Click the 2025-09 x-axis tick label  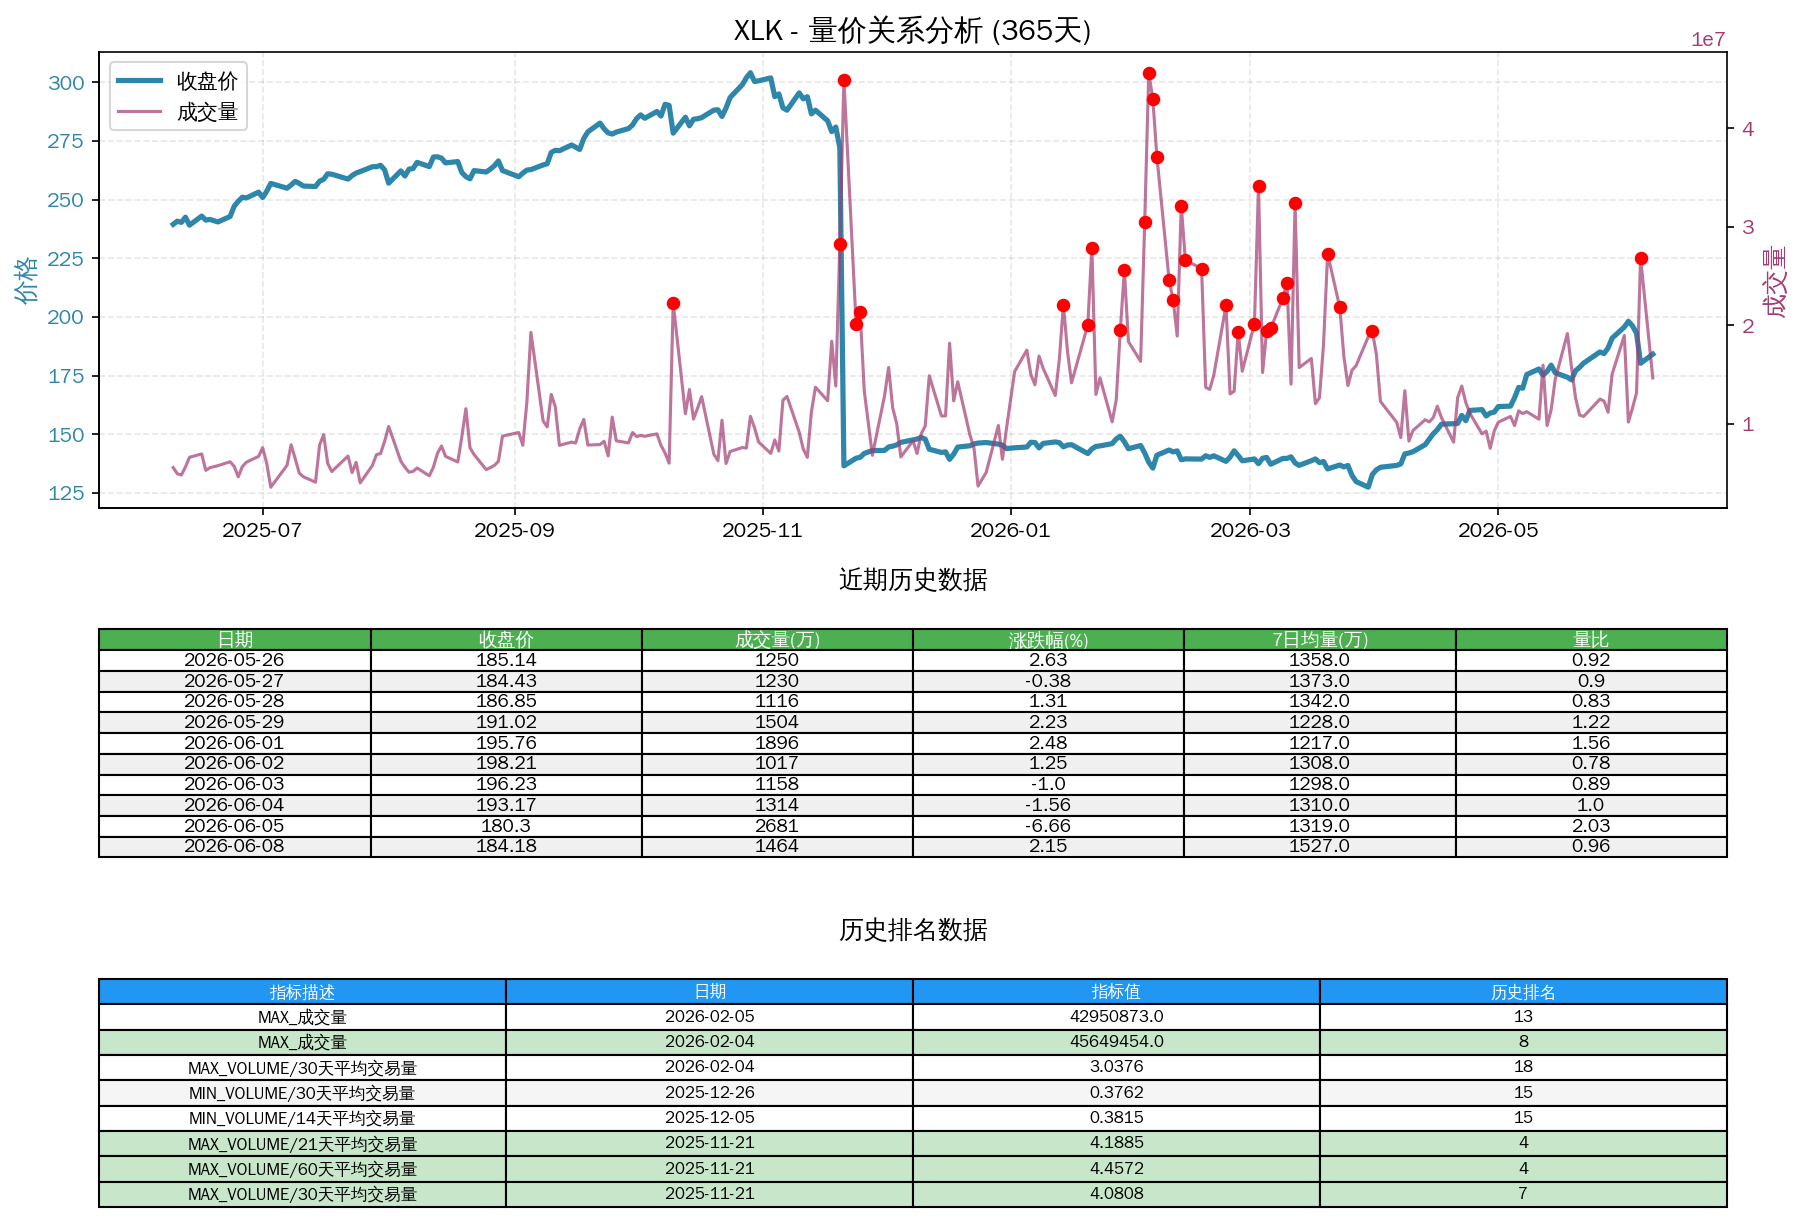514,530
